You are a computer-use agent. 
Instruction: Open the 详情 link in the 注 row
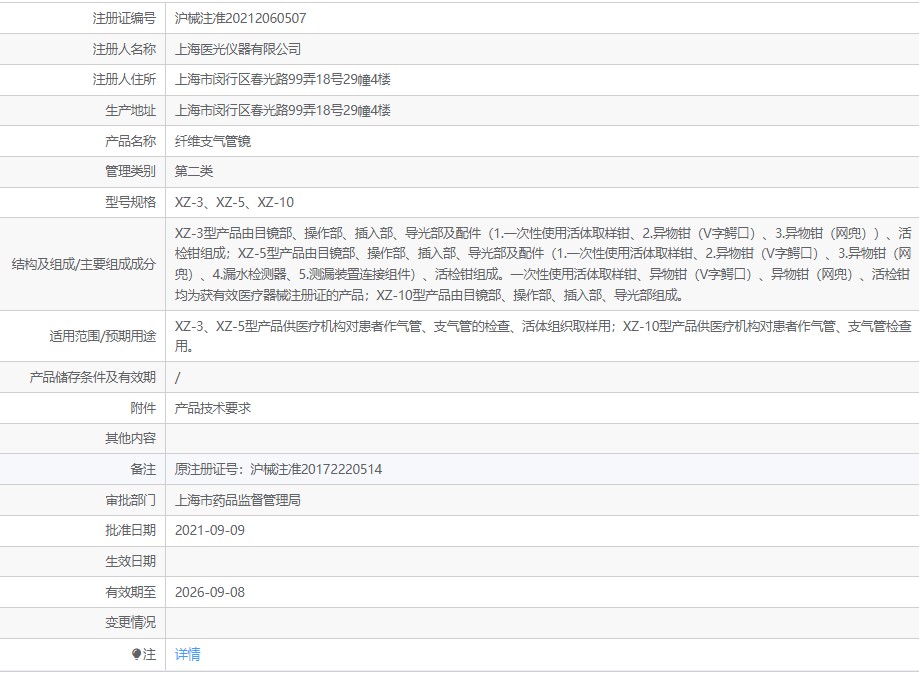pos(188,654)
